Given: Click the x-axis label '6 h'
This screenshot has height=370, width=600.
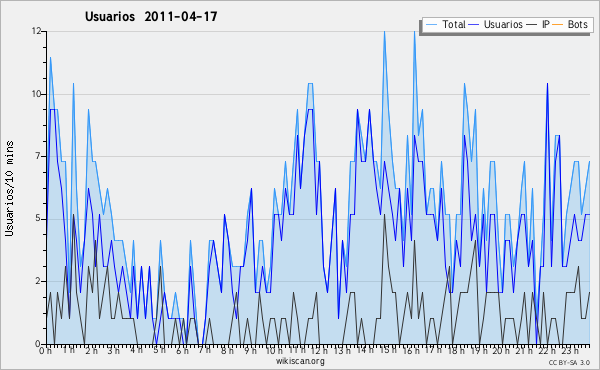Looking at the screenshot, I should pos(182,350).
